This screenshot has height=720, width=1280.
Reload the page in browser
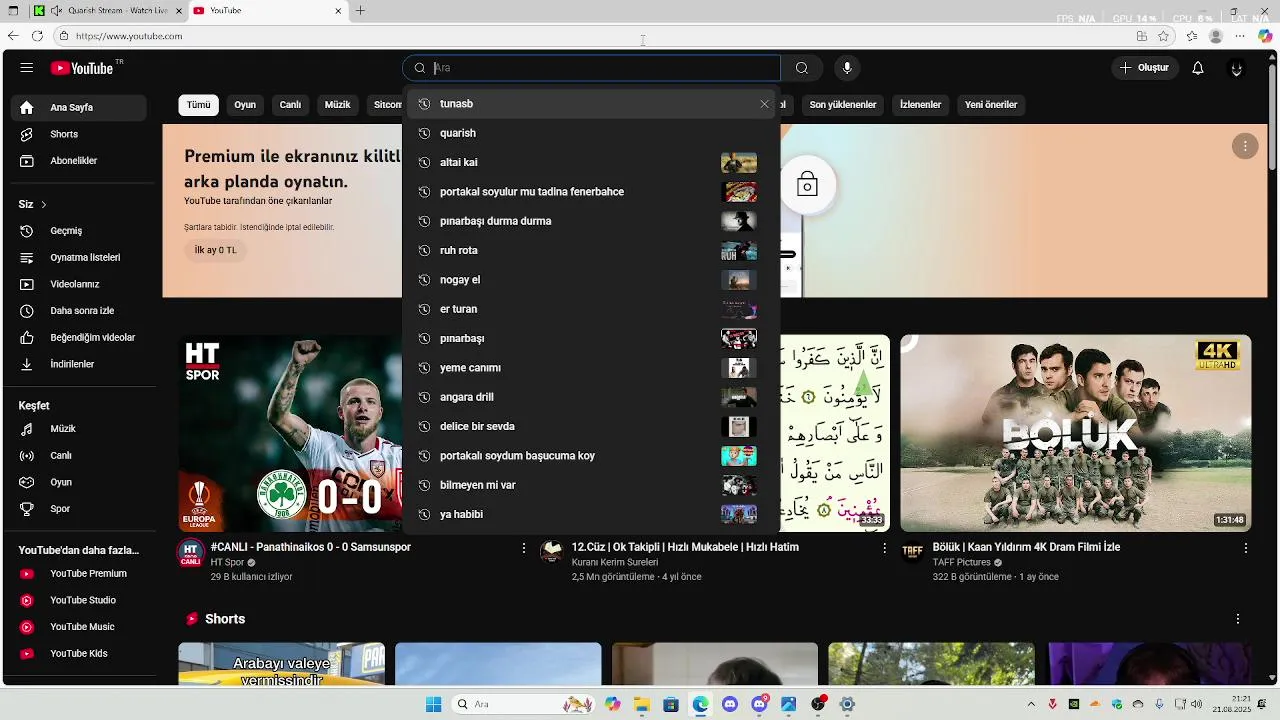click(x=37, y=36)
